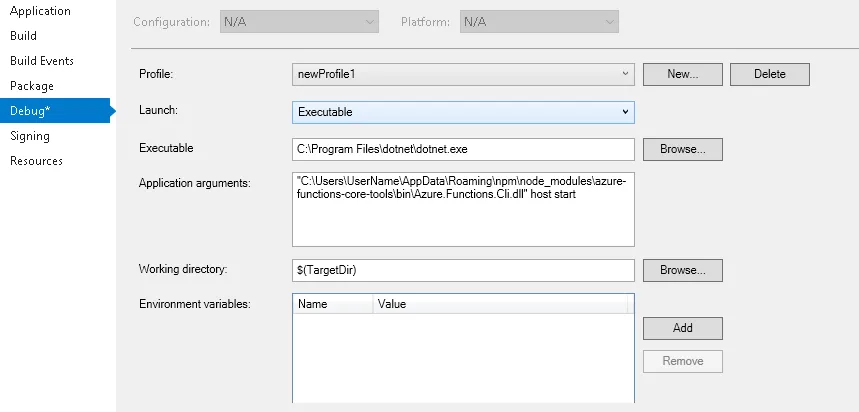Select the Package tab

pyautogui.click(x=32, y=86)
